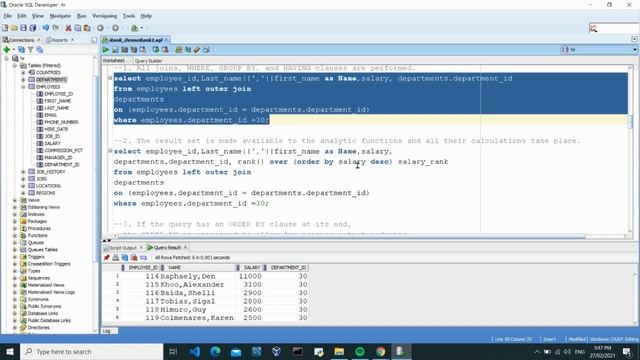Switch to the Script Output tab
Screen dimensions: 640x360
pos(123,248)
